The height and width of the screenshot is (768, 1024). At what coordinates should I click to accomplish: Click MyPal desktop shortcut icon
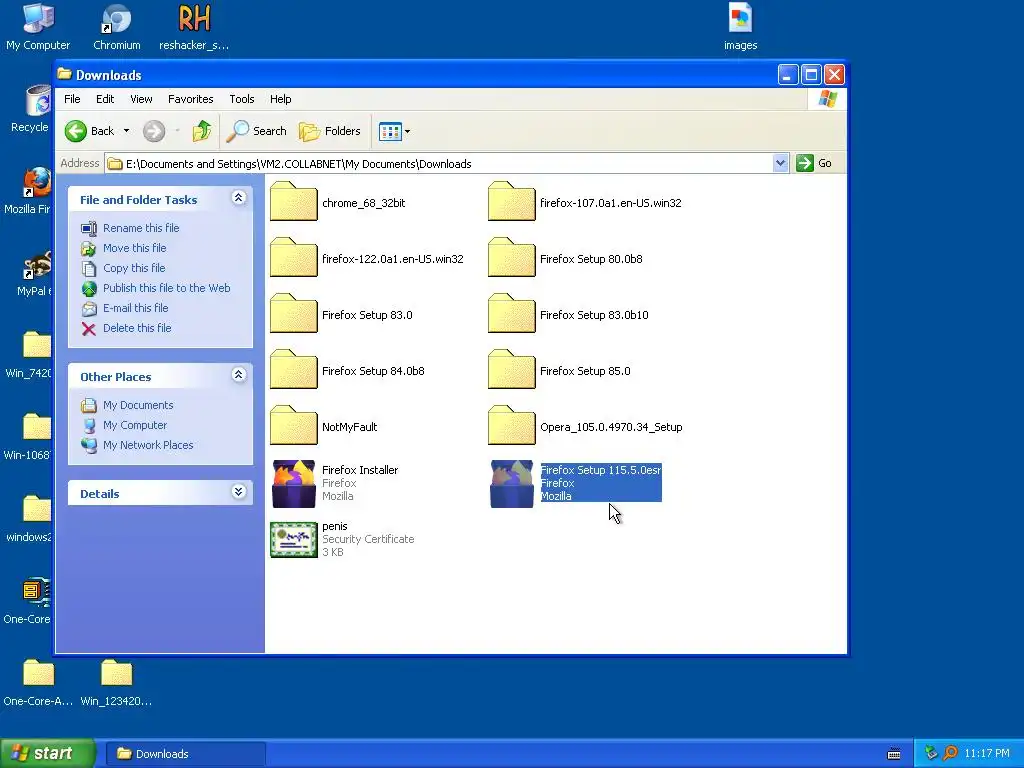point(37,264)
